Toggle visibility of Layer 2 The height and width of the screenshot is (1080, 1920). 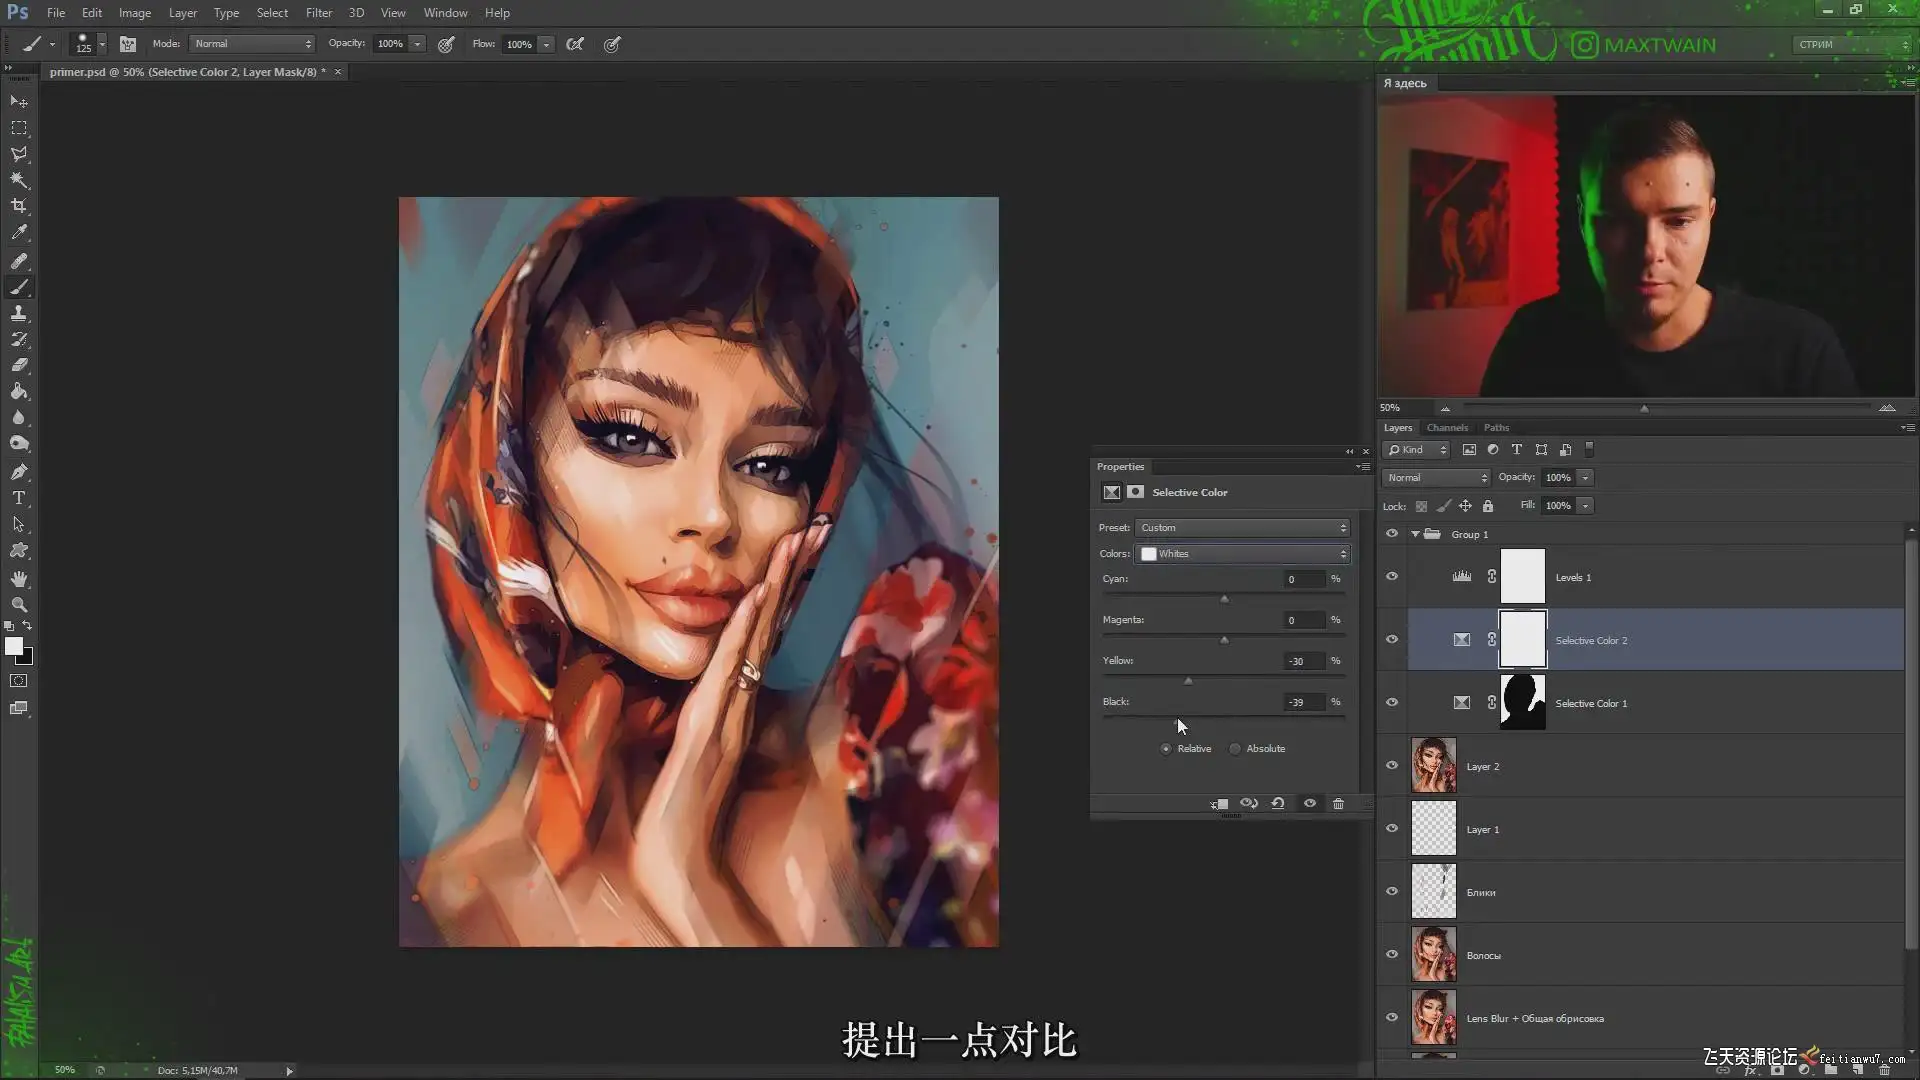(x=1391, y=766)
